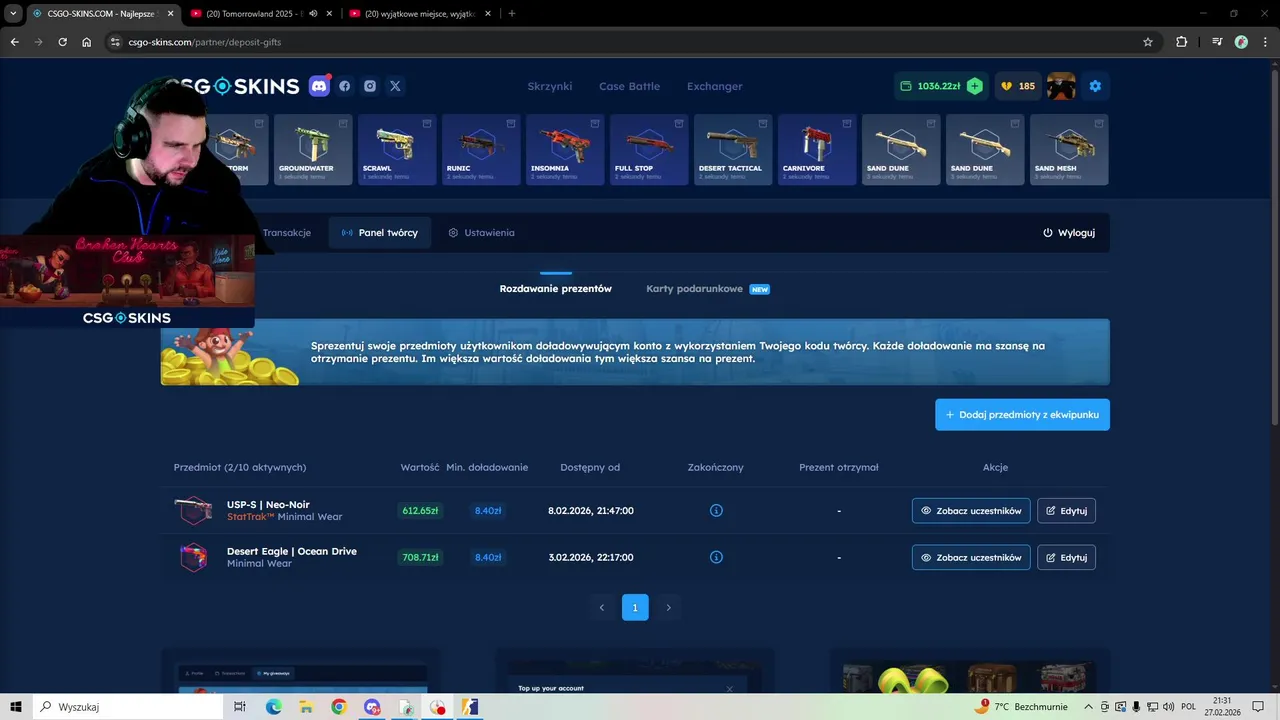This screenshot has width=1280, height=720.
Task: Open the FULL STOP live drop card
Action: pos(649,150)
